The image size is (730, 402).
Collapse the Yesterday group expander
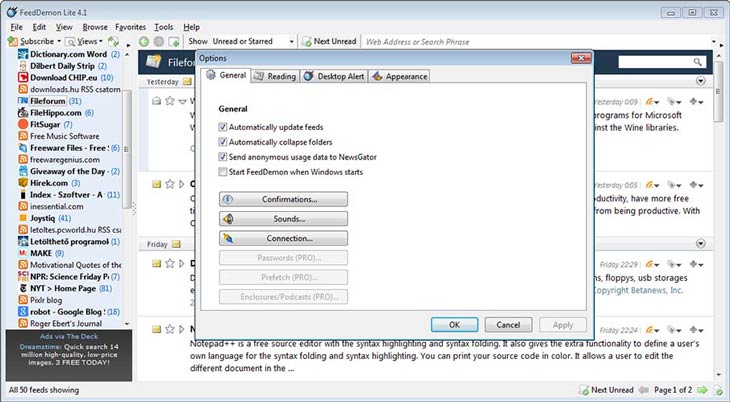point(700,80)
